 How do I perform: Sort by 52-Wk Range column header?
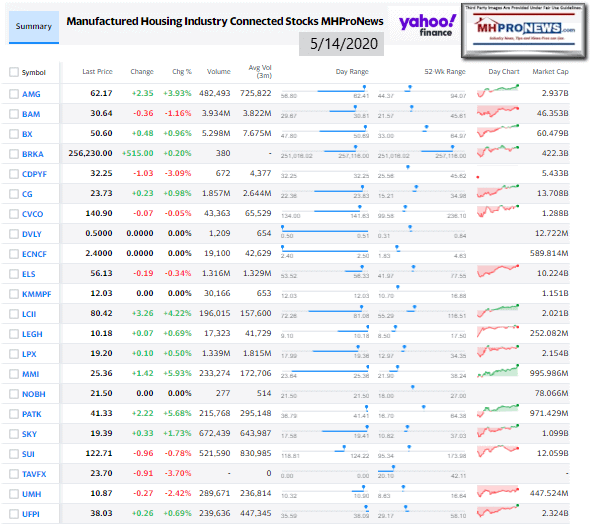(x=445, y=72)
